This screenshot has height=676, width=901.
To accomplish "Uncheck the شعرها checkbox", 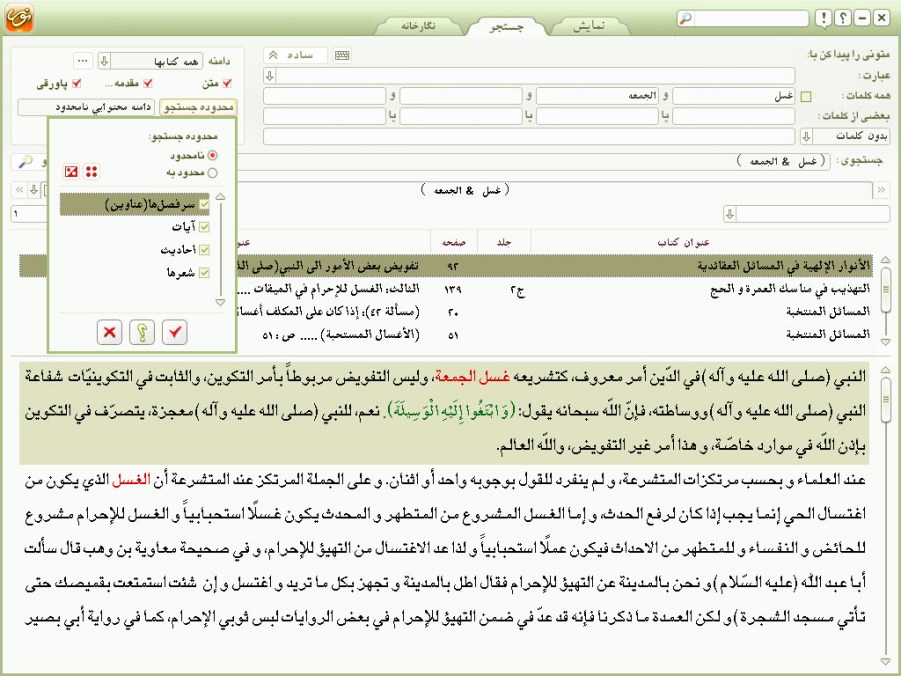I will coord(204,273).
